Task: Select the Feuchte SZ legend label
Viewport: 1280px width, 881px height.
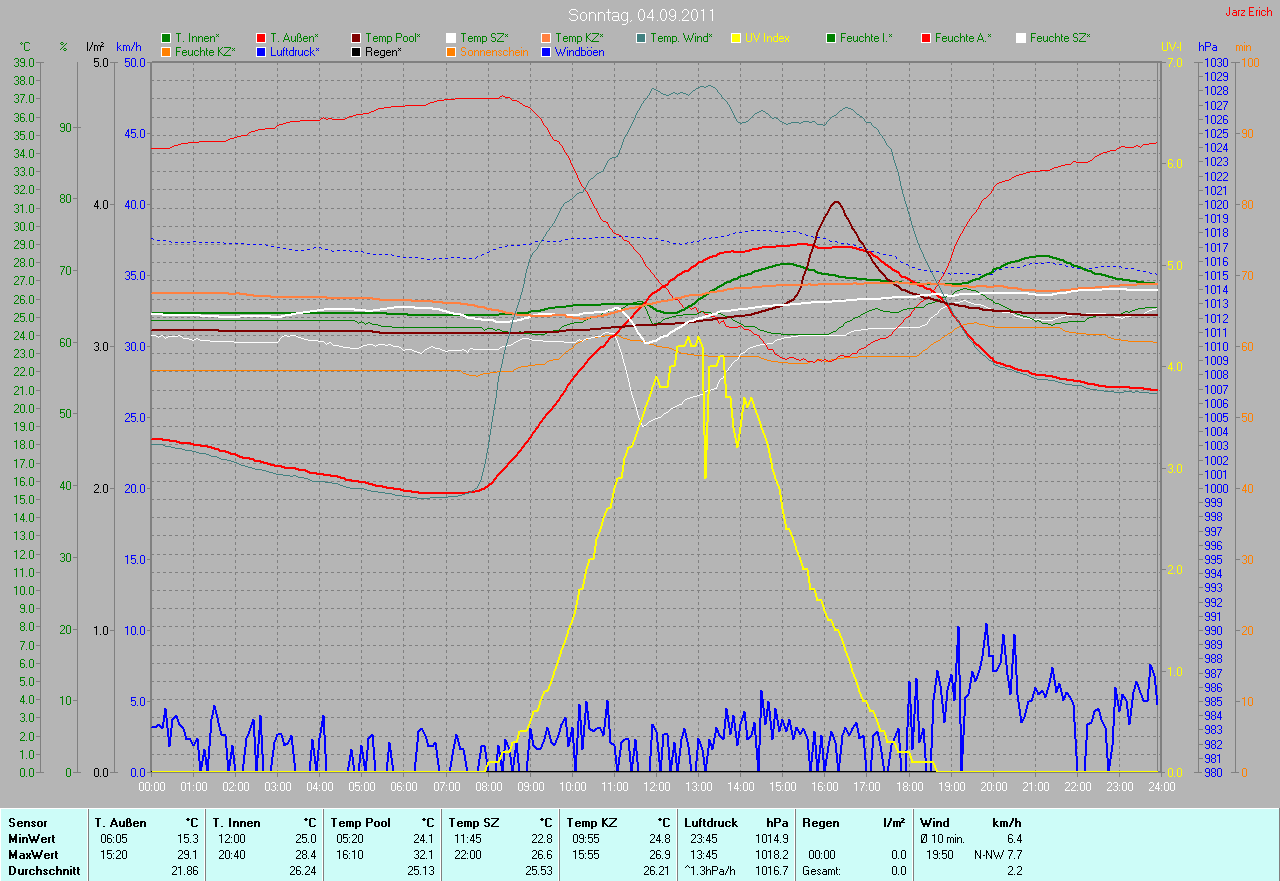Action: 1059,38
